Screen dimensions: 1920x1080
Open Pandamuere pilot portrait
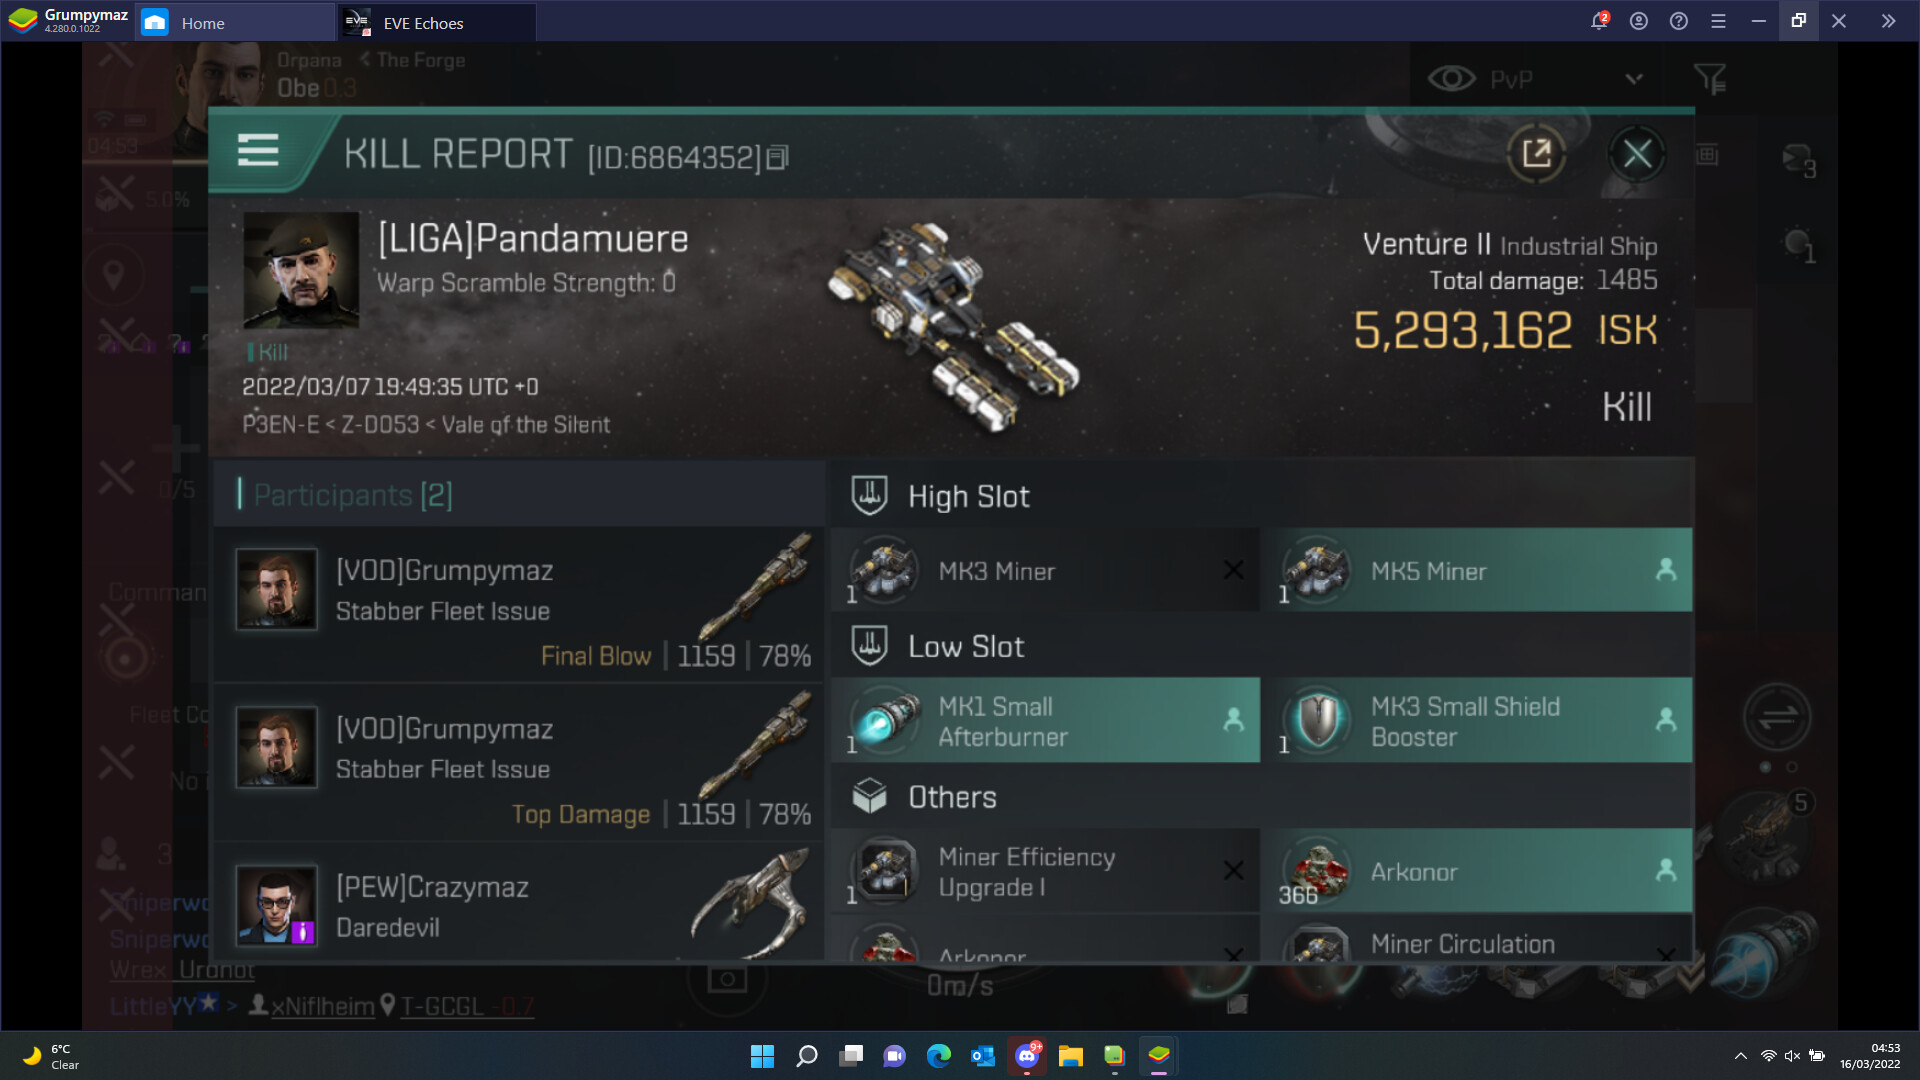pos(301,270)
